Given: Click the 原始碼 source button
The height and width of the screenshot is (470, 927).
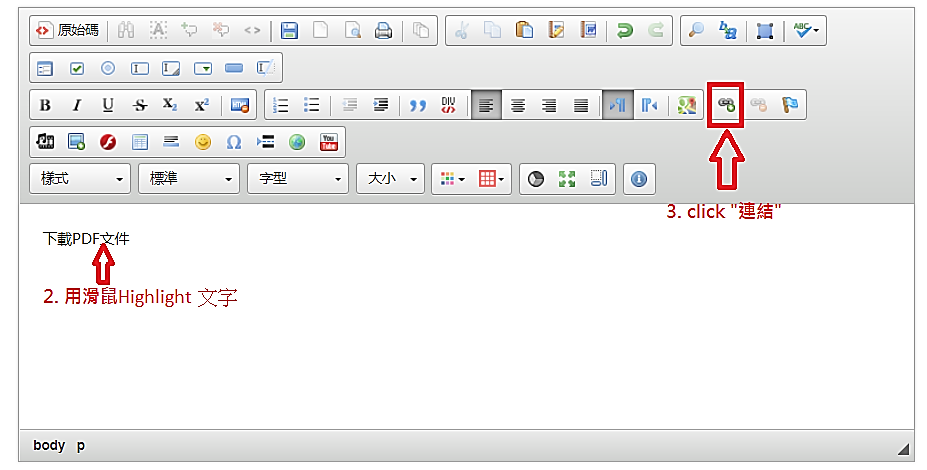Looking at the screenshot, I should [x=68, y=31].
